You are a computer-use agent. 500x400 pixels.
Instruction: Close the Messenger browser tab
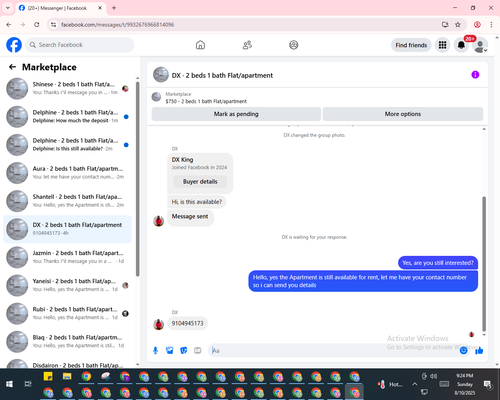click(x=100, y=8)
